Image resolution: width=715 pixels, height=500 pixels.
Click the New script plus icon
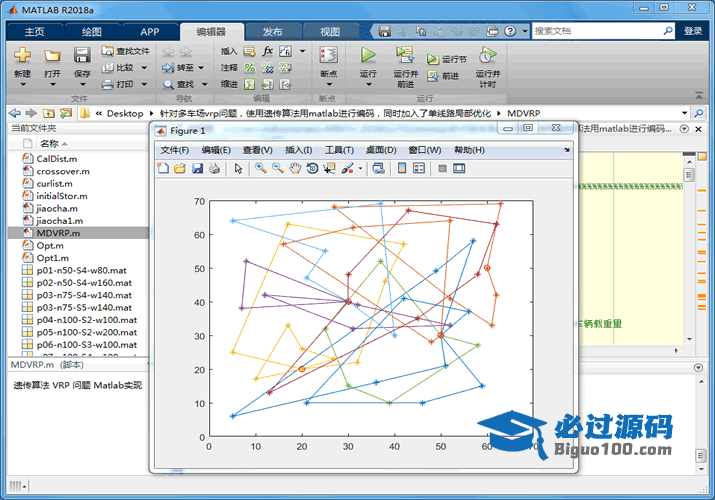coord(22,55)
